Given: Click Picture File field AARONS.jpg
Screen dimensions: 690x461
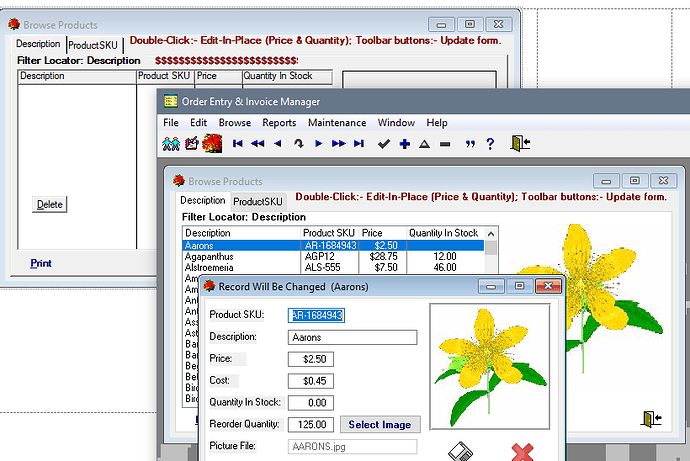Looking at the screenshot, I should coord(352,446).
